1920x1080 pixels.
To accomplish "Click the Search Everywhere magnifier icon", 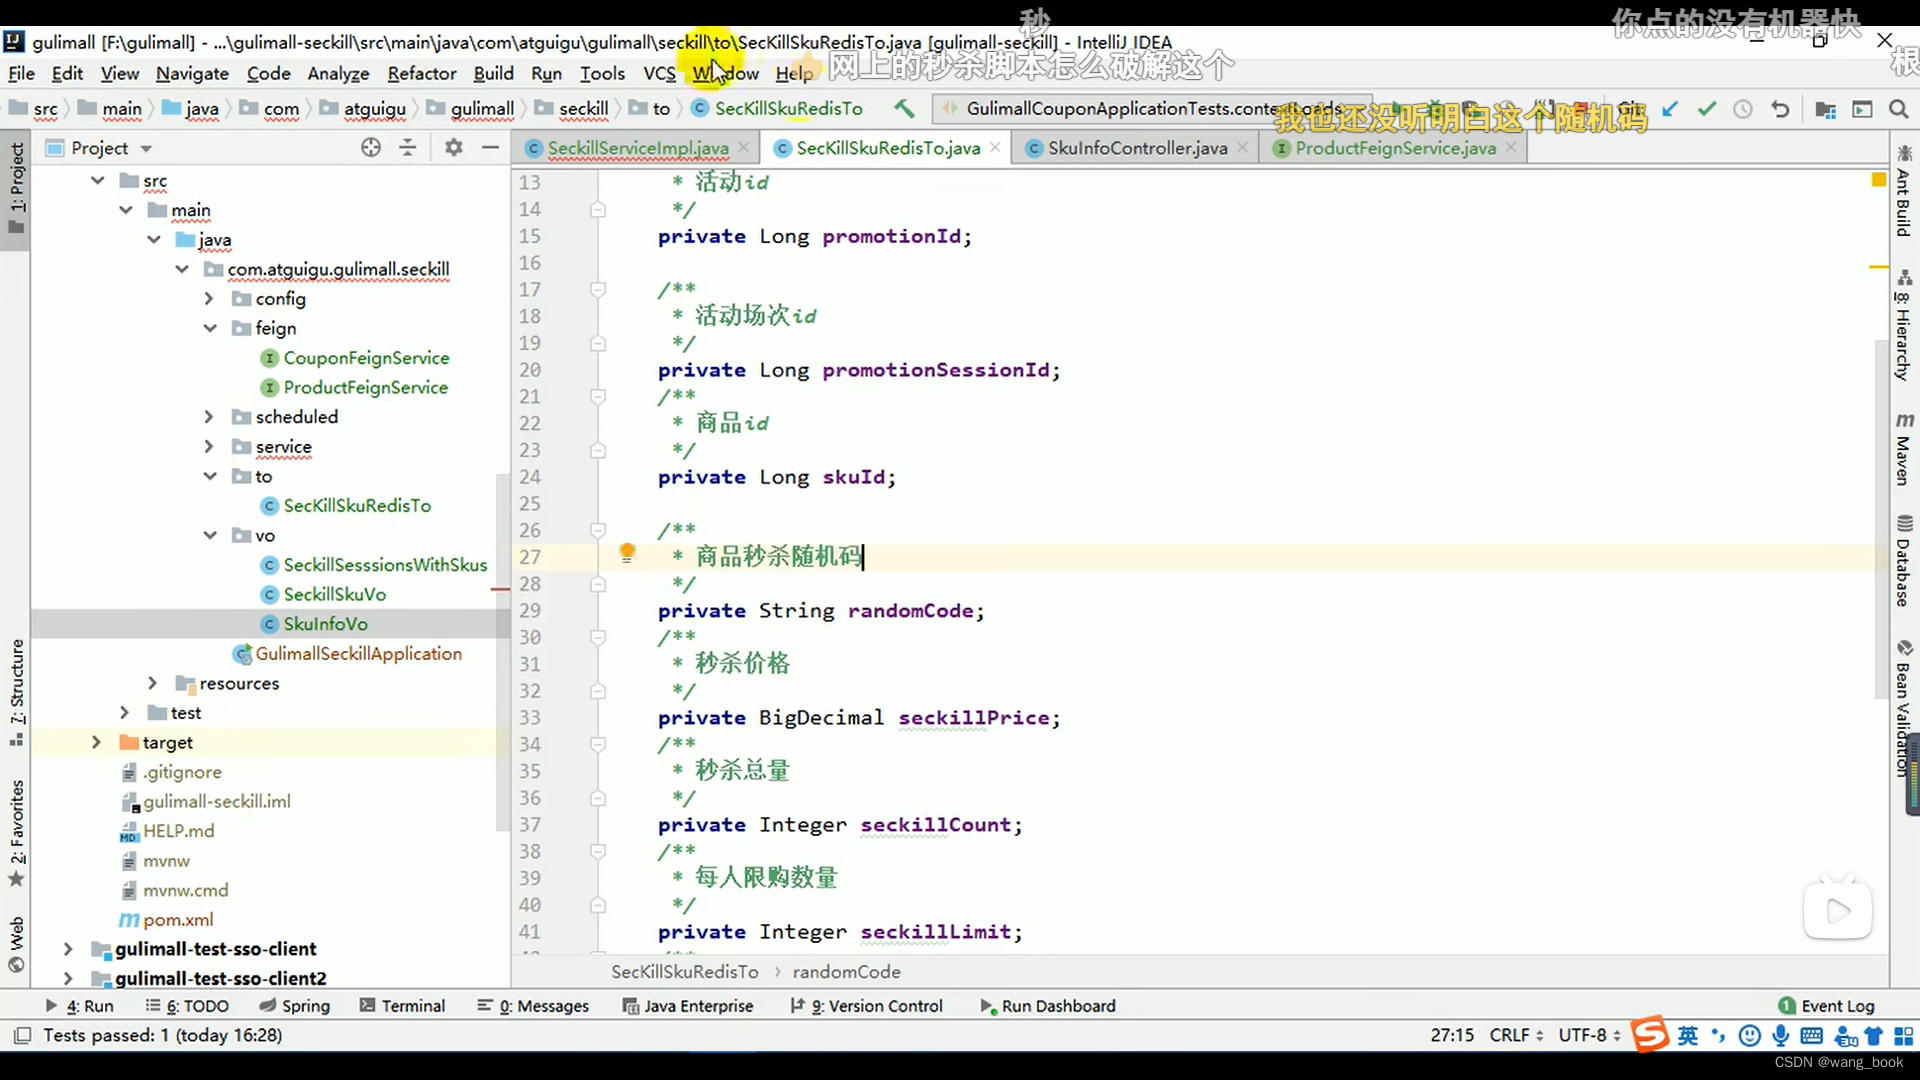I will (x=1899, y=109).
